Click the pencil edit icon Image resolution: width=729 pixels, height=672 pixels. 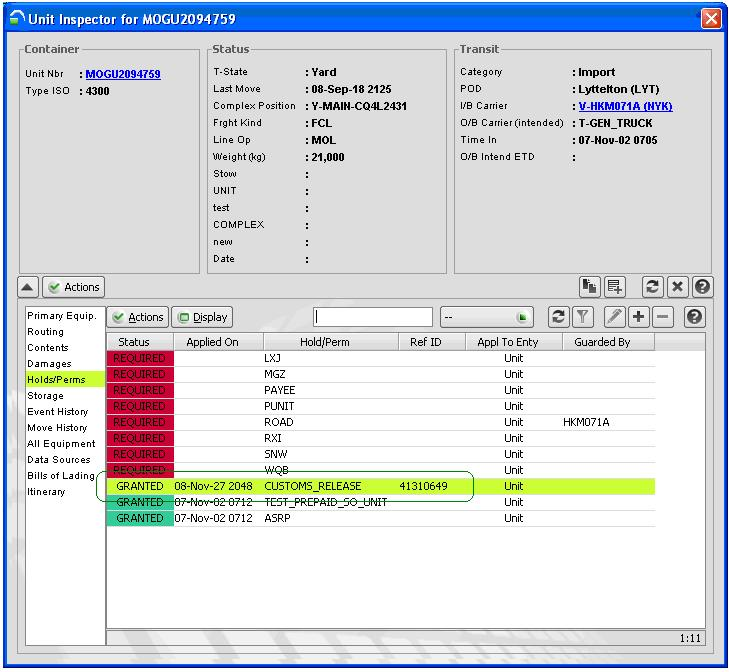(614, 317)
